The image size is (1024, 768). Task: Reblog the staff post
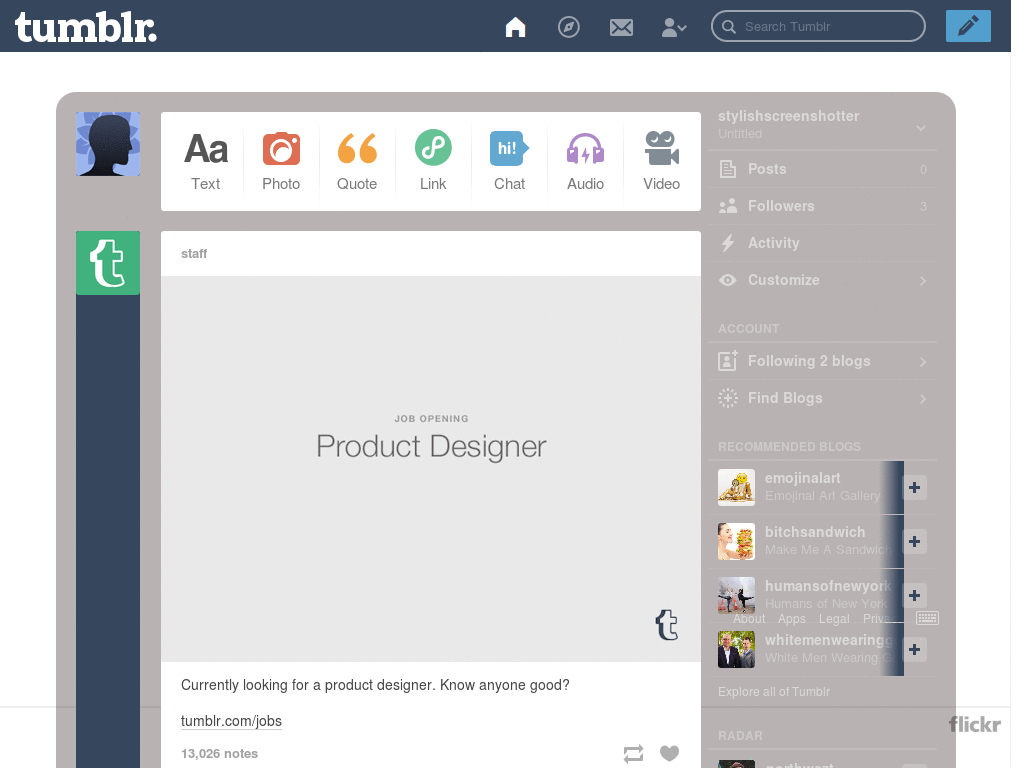tap(633, 754)
